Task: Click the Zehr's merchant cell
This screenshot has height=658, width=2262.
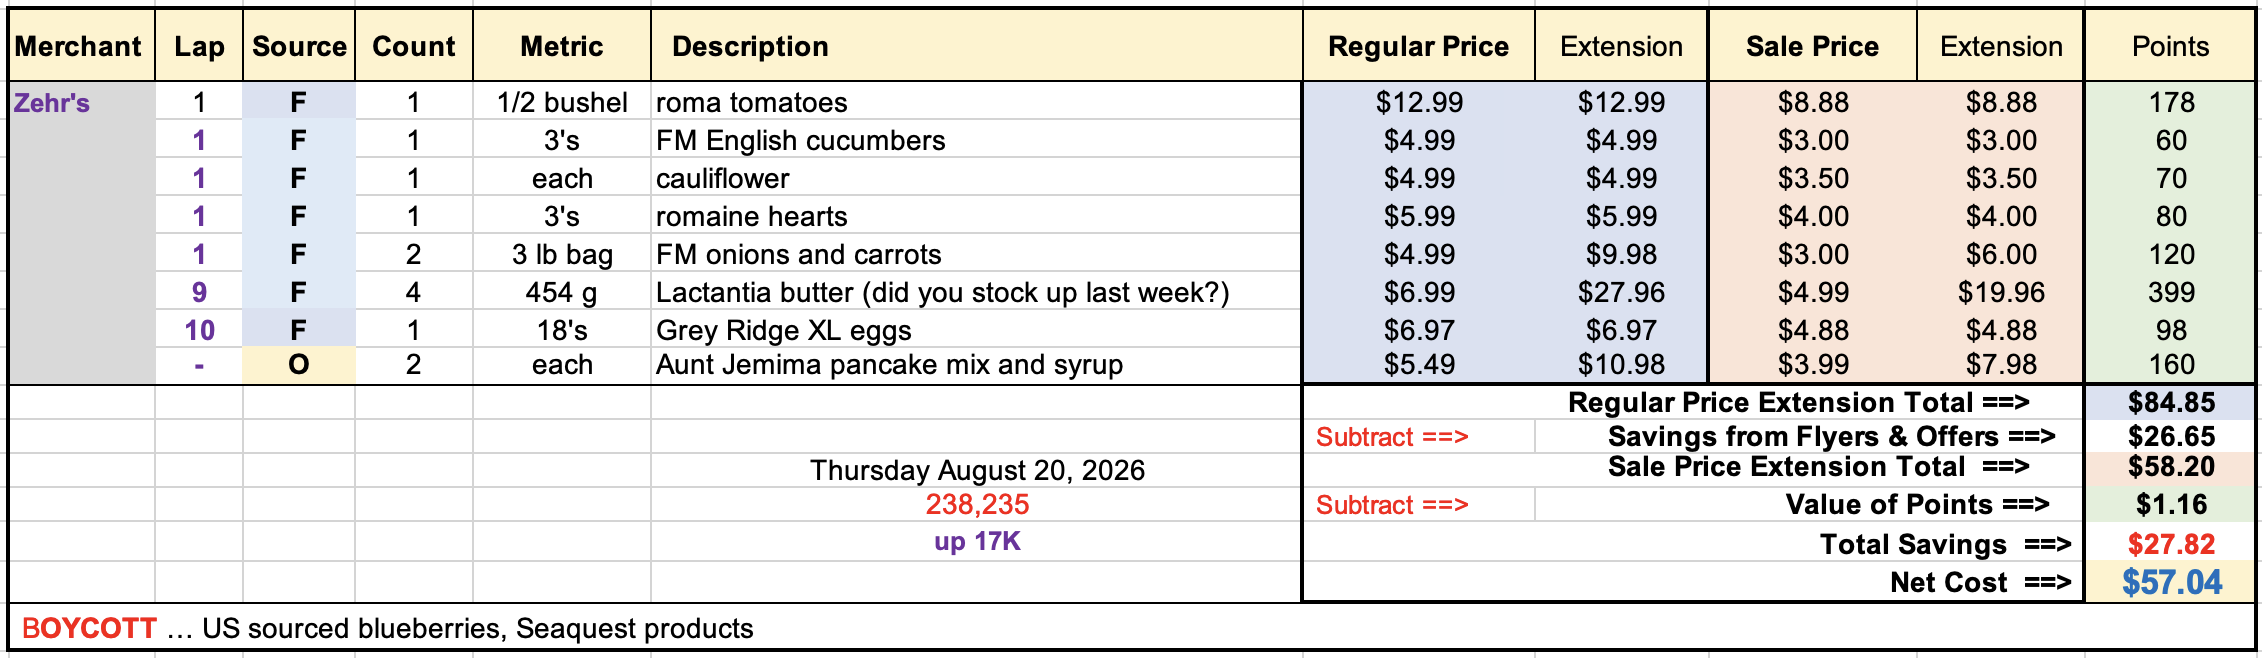Action: pyautogui.click(x=81, y=102)
